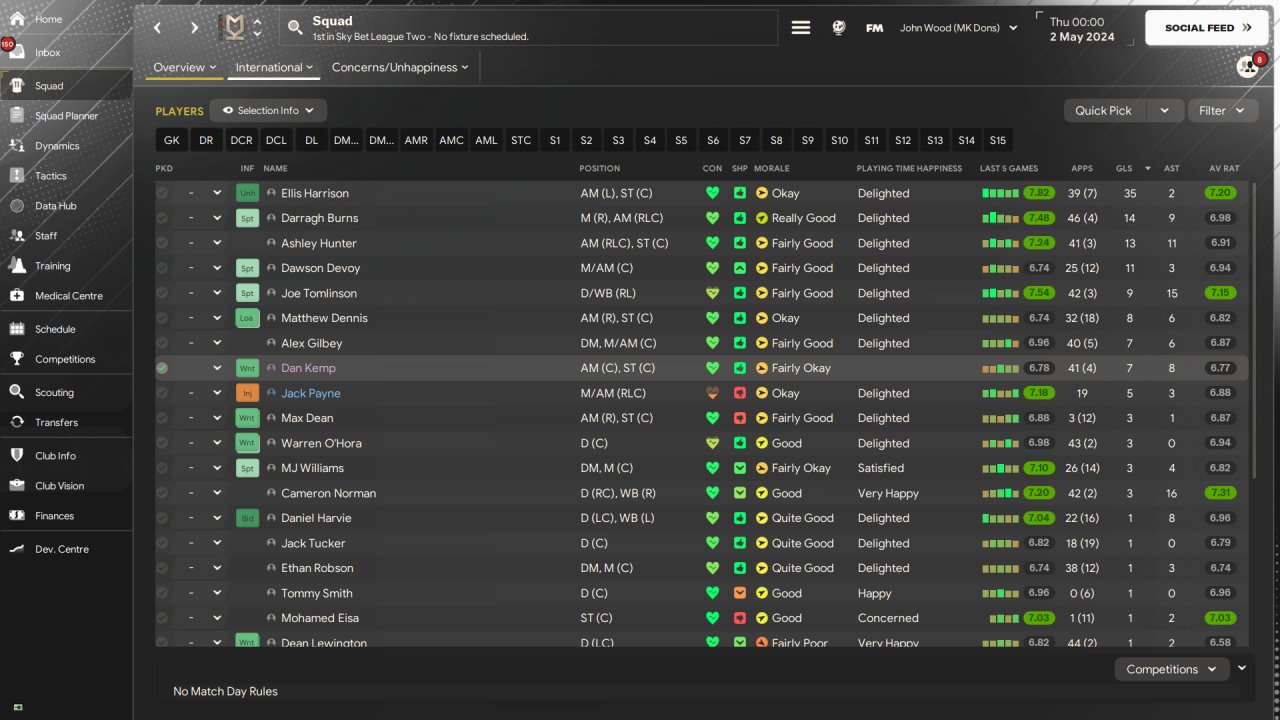1280x720 pixels.
Task: Open the Club Info shield icon
Action: pyautogui.click(x=17, y=455)
